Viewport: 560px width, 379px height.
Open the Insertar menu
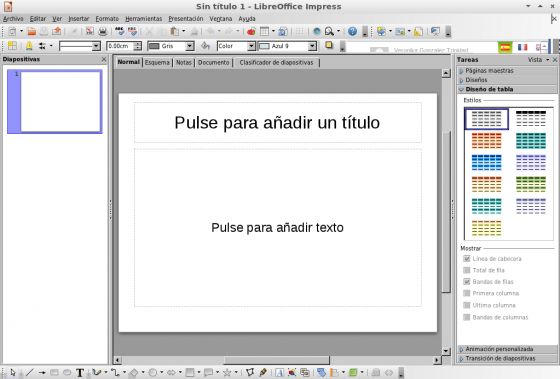pos(79,19)
